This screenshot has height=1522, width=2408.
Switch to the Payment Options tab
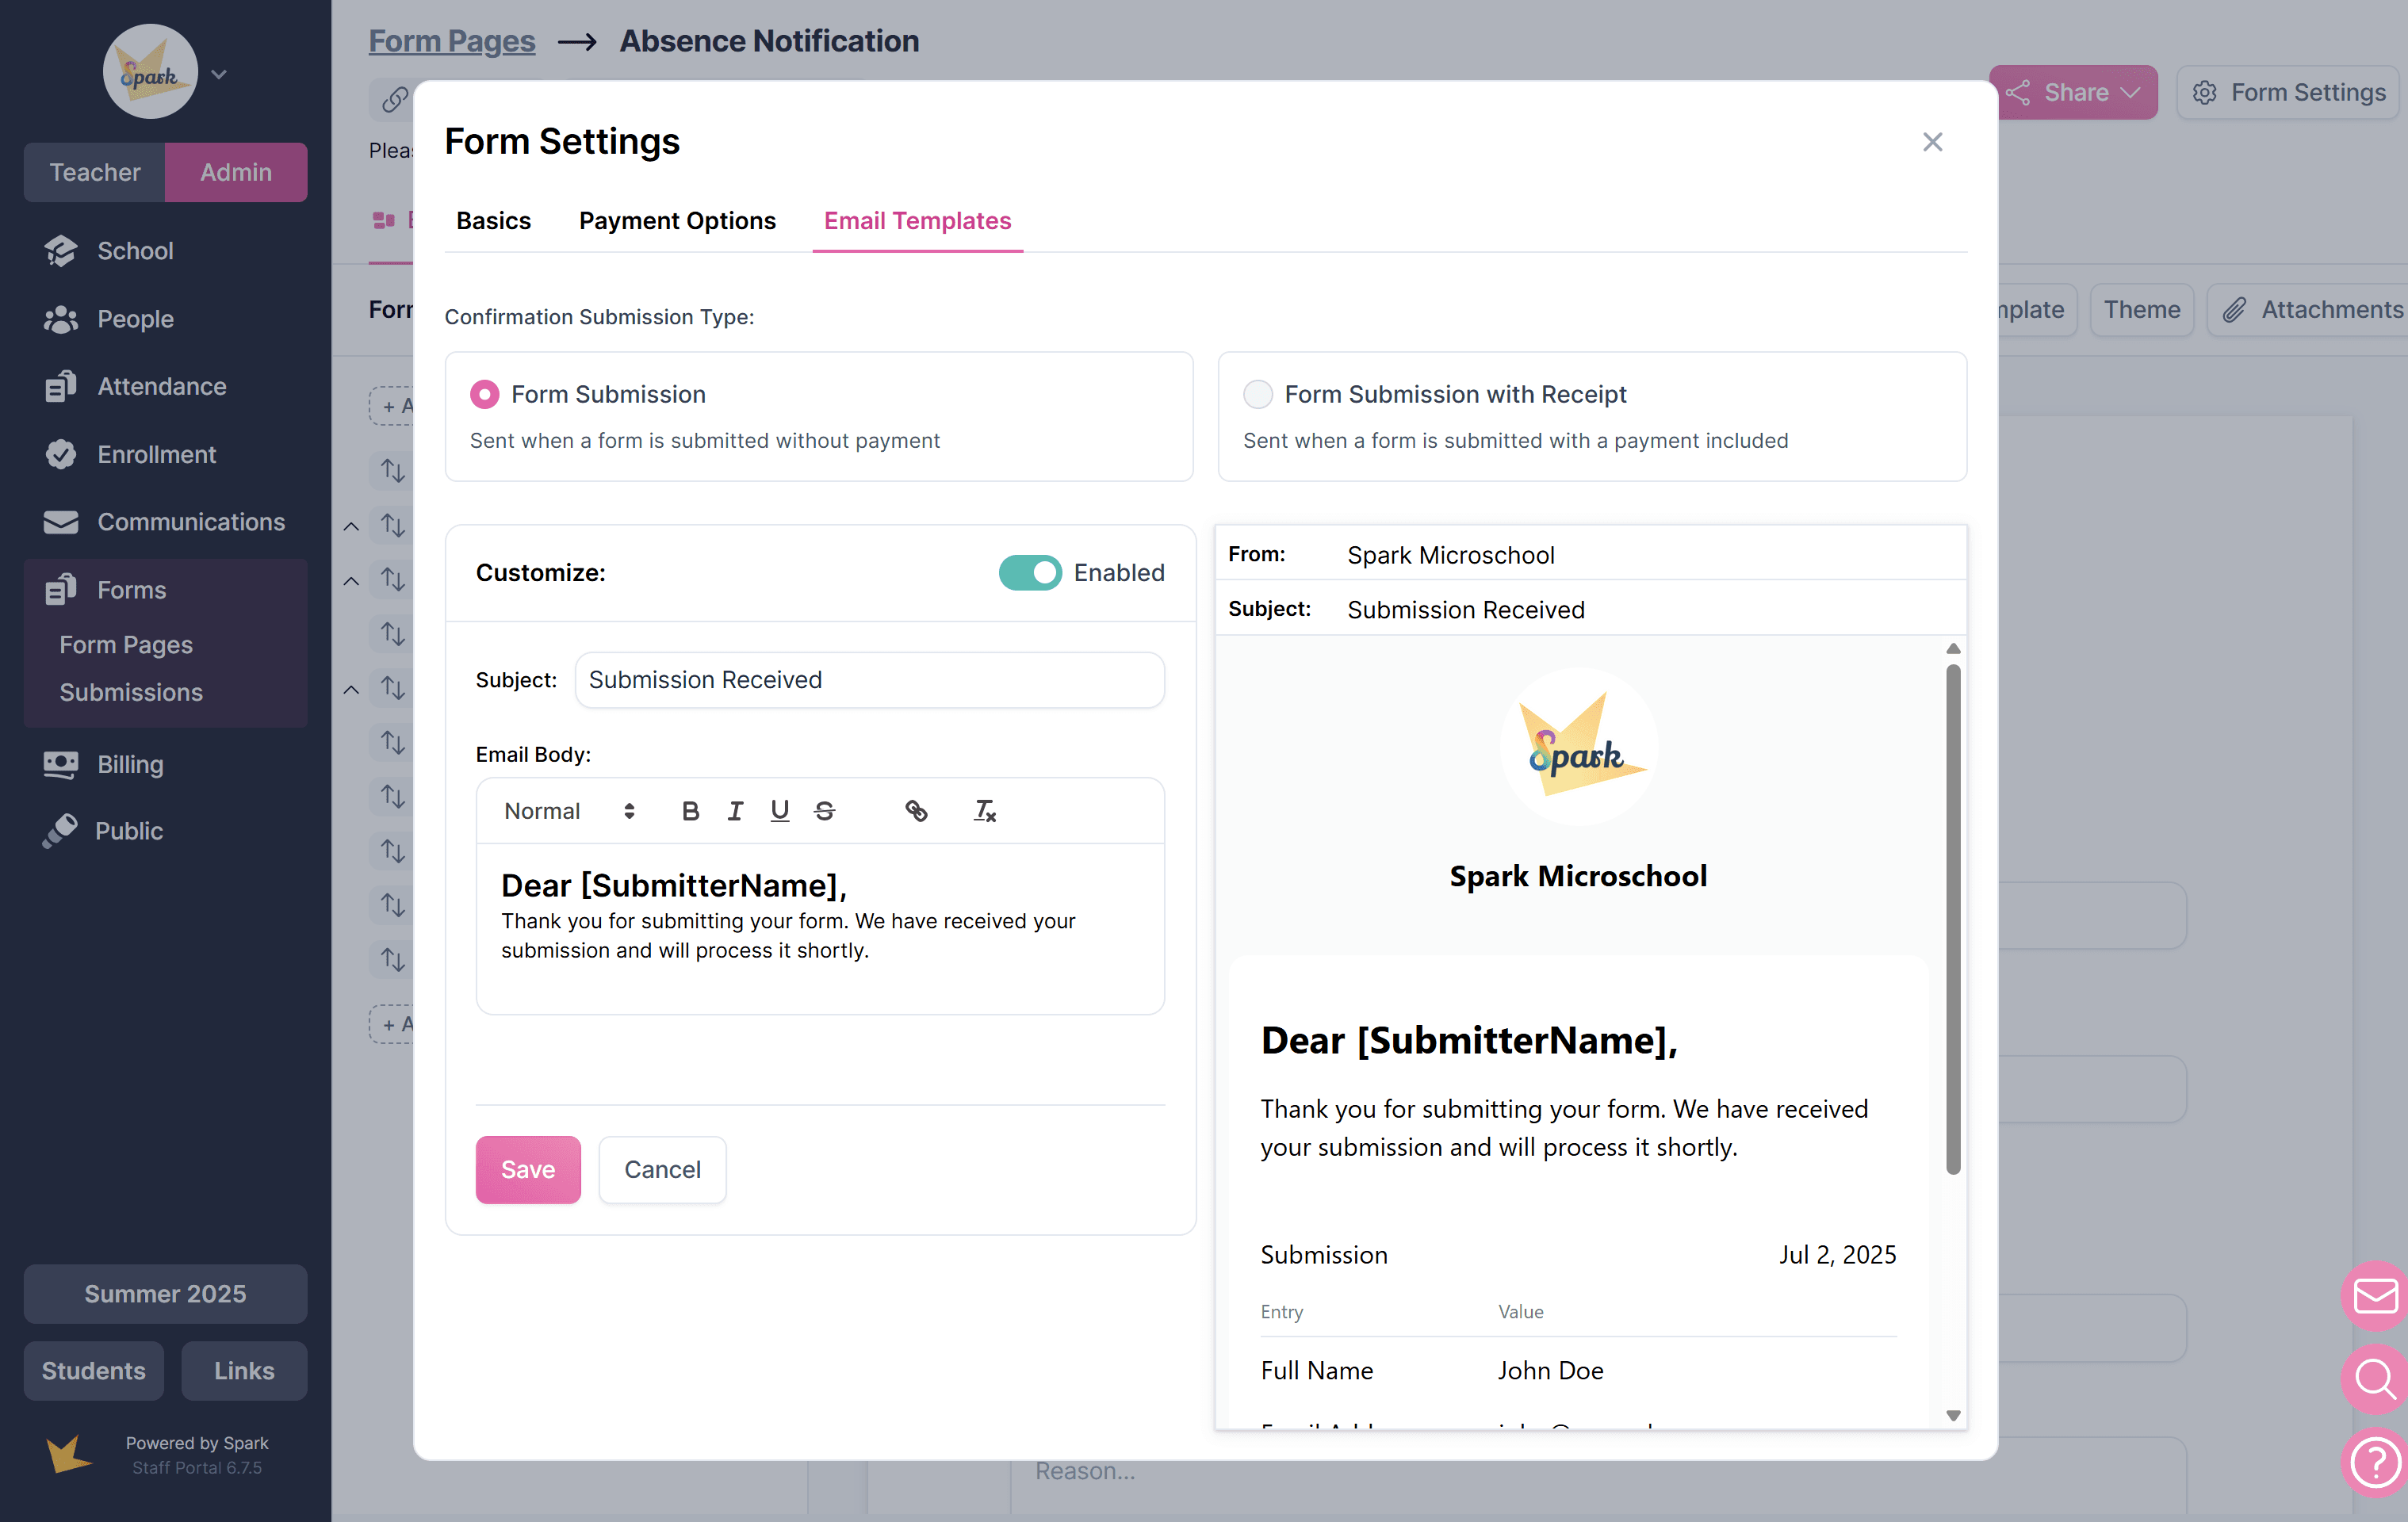(x=677, y=221)
